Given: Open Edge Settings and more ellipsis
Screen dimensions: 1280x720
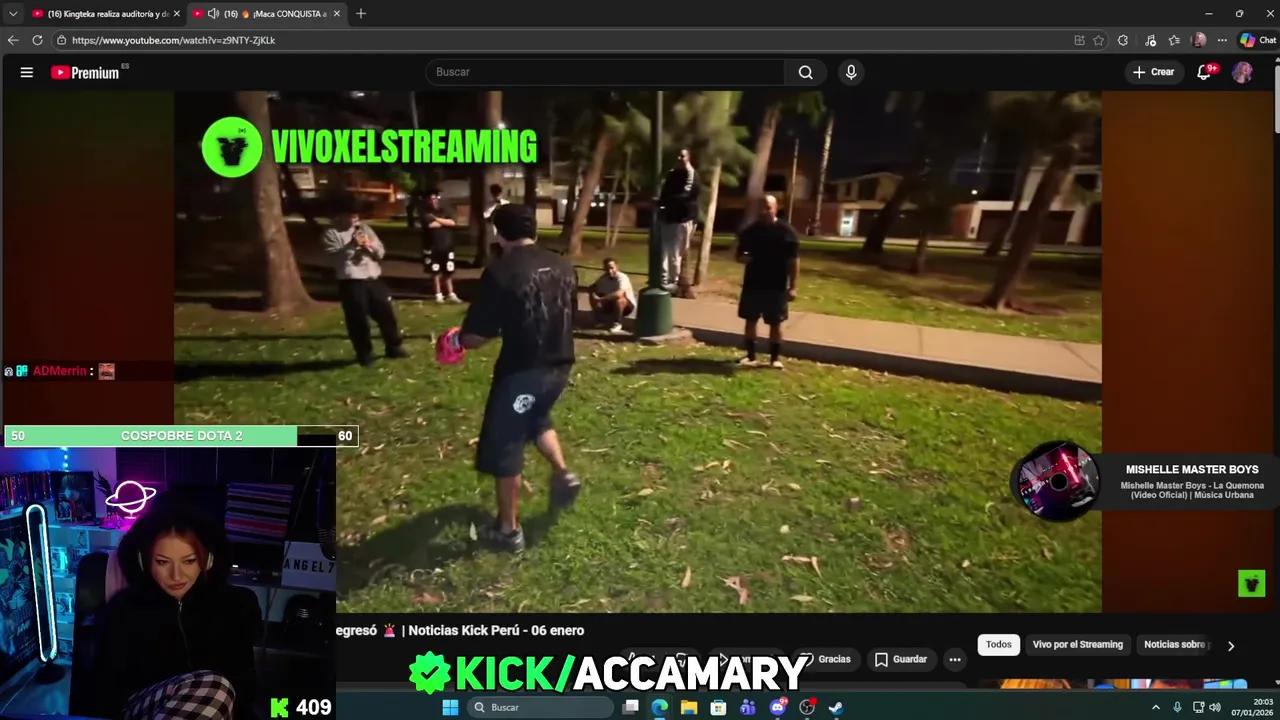Looking at the screenshot, I should pyautogui.click(x=1222, y=40).
